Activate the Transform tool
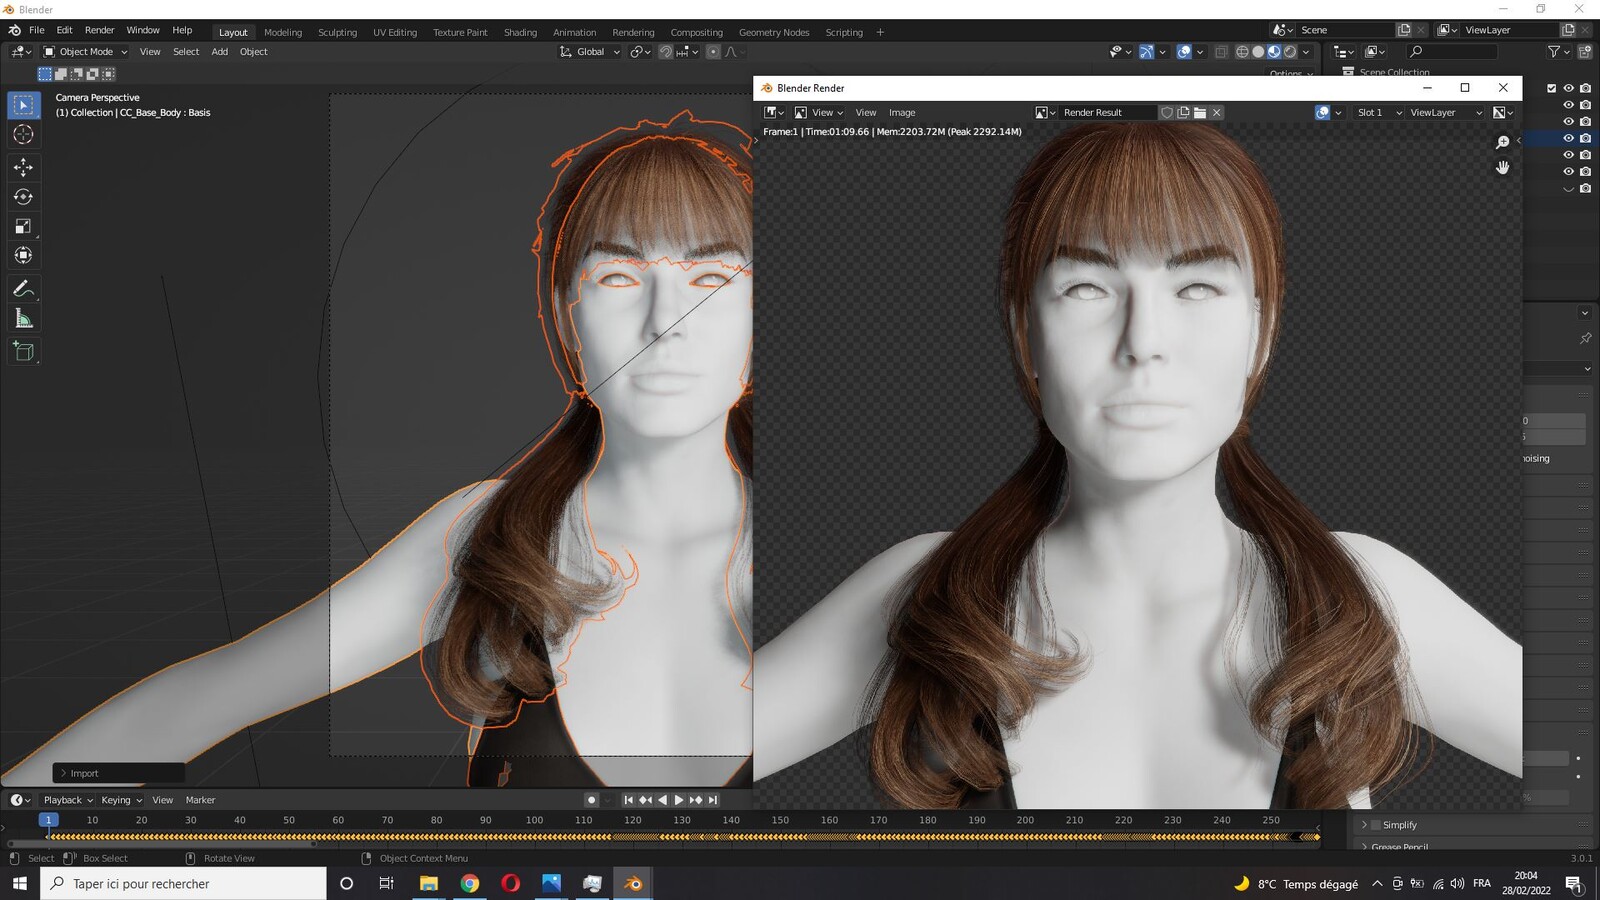Image resolution: width=1600 pixels, height=900 pixels. coord(24,255)
